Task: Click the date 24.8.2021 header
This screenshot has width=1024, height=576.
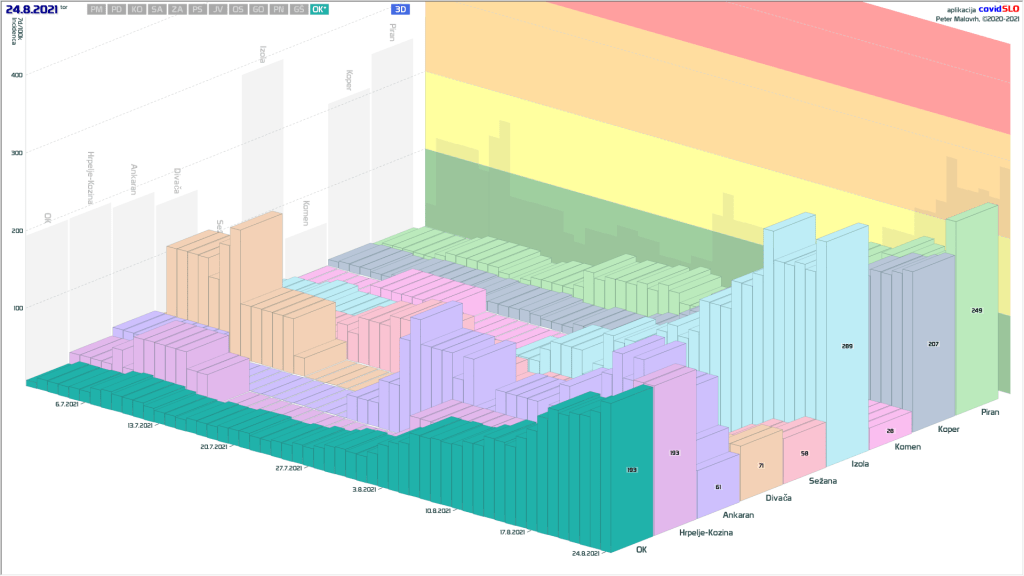Action: pos(31,9)
